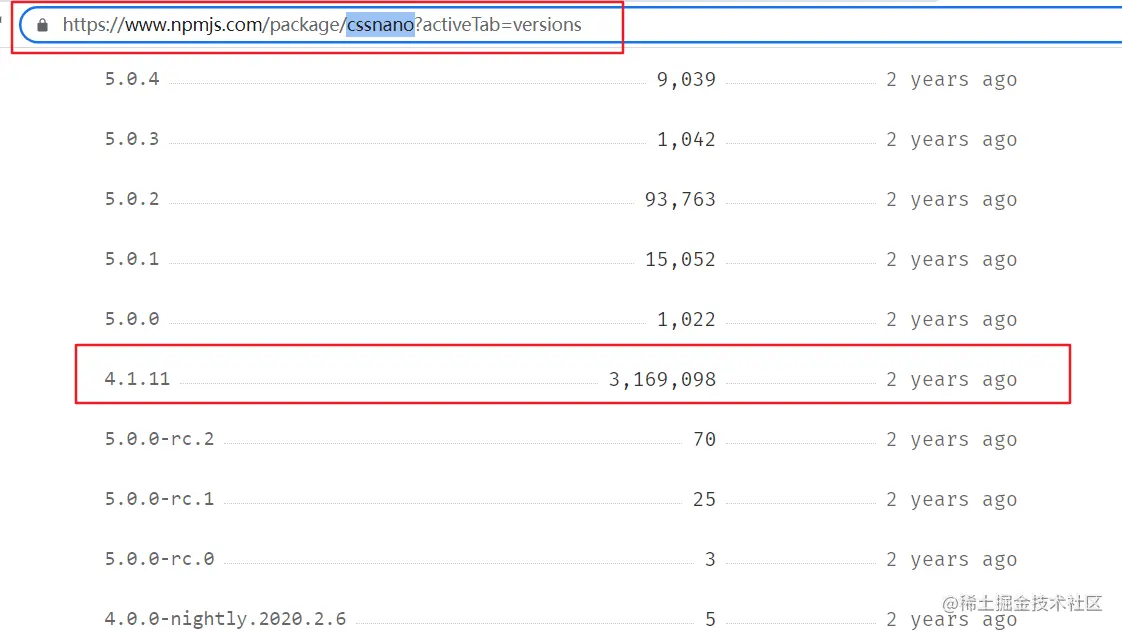Open version 4.0.0-nightly.2020.2.6 link
The image size is (1122, 633).
[x=225, y=619]
